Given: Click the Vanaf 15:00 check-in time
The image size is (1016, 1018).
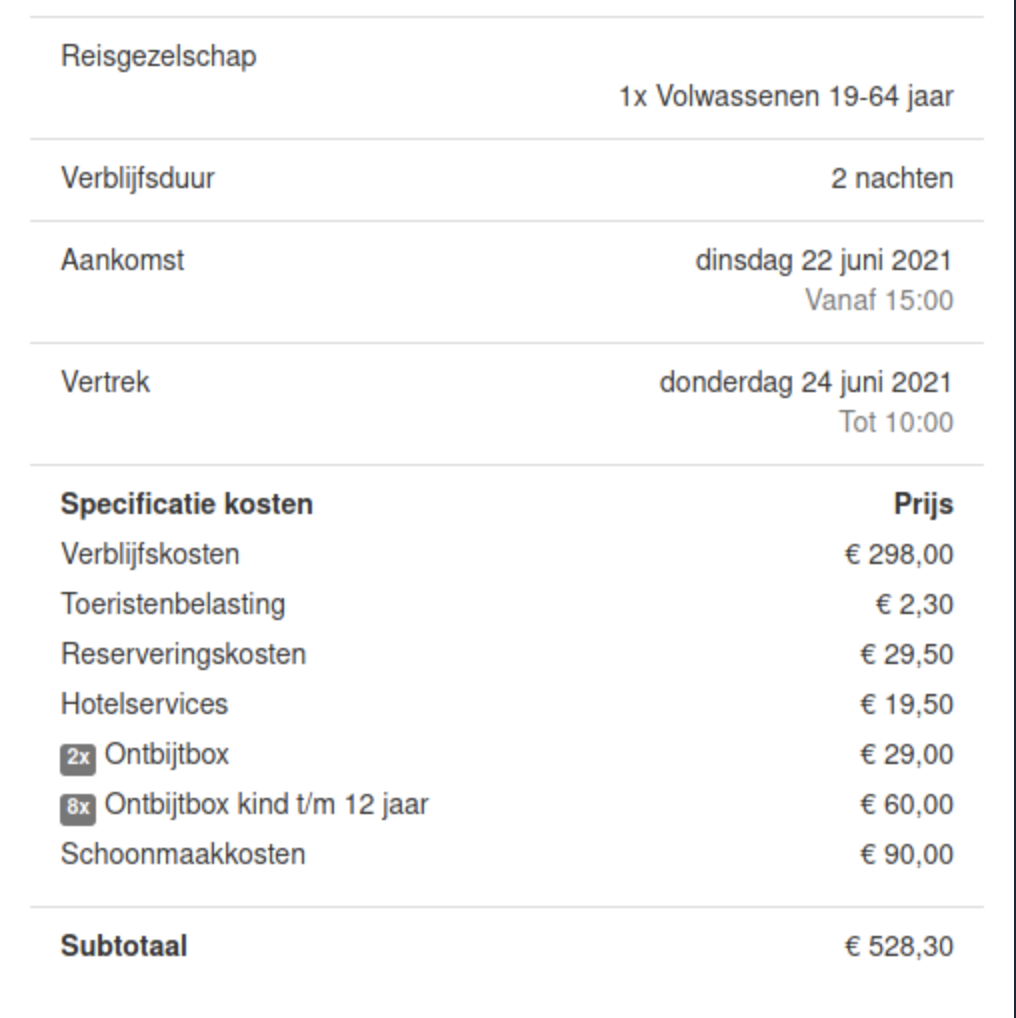Looking at the screenshot, I should (879, 301).
